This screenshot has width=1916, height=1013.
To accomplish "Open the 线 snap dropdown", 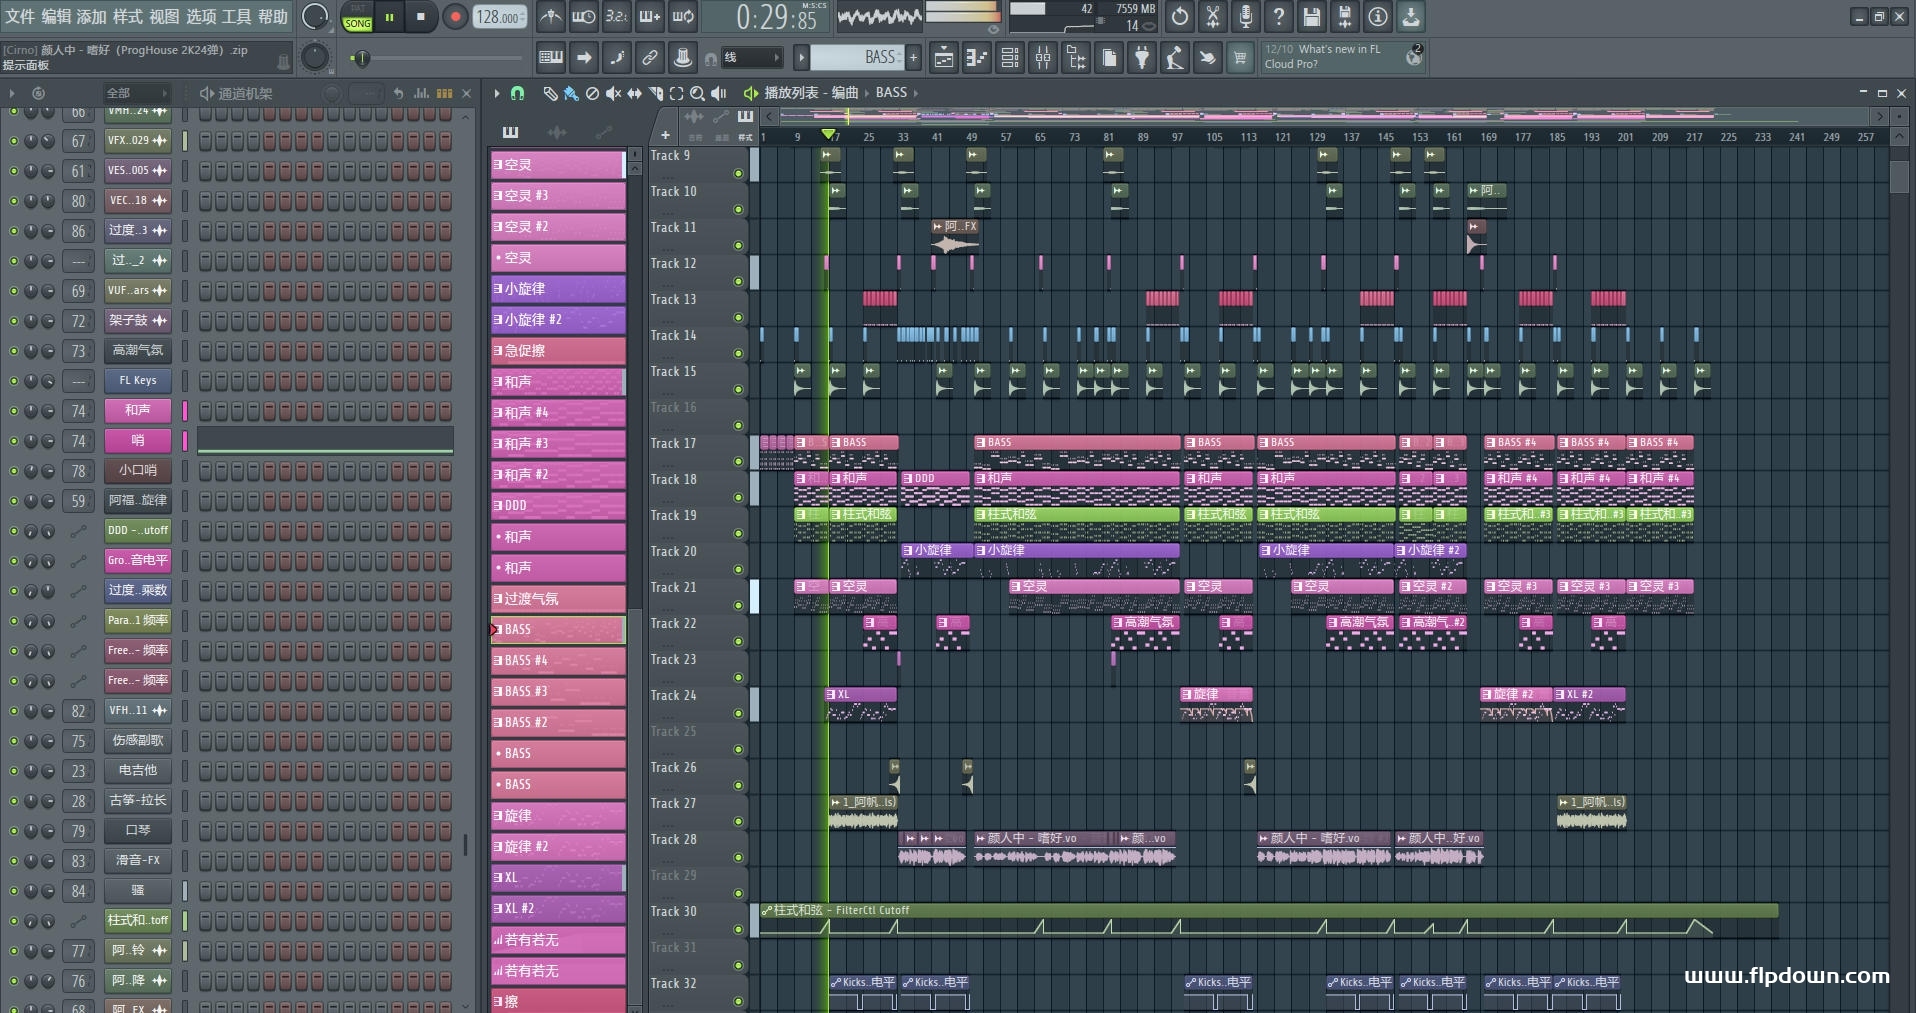I will point(750,58).
